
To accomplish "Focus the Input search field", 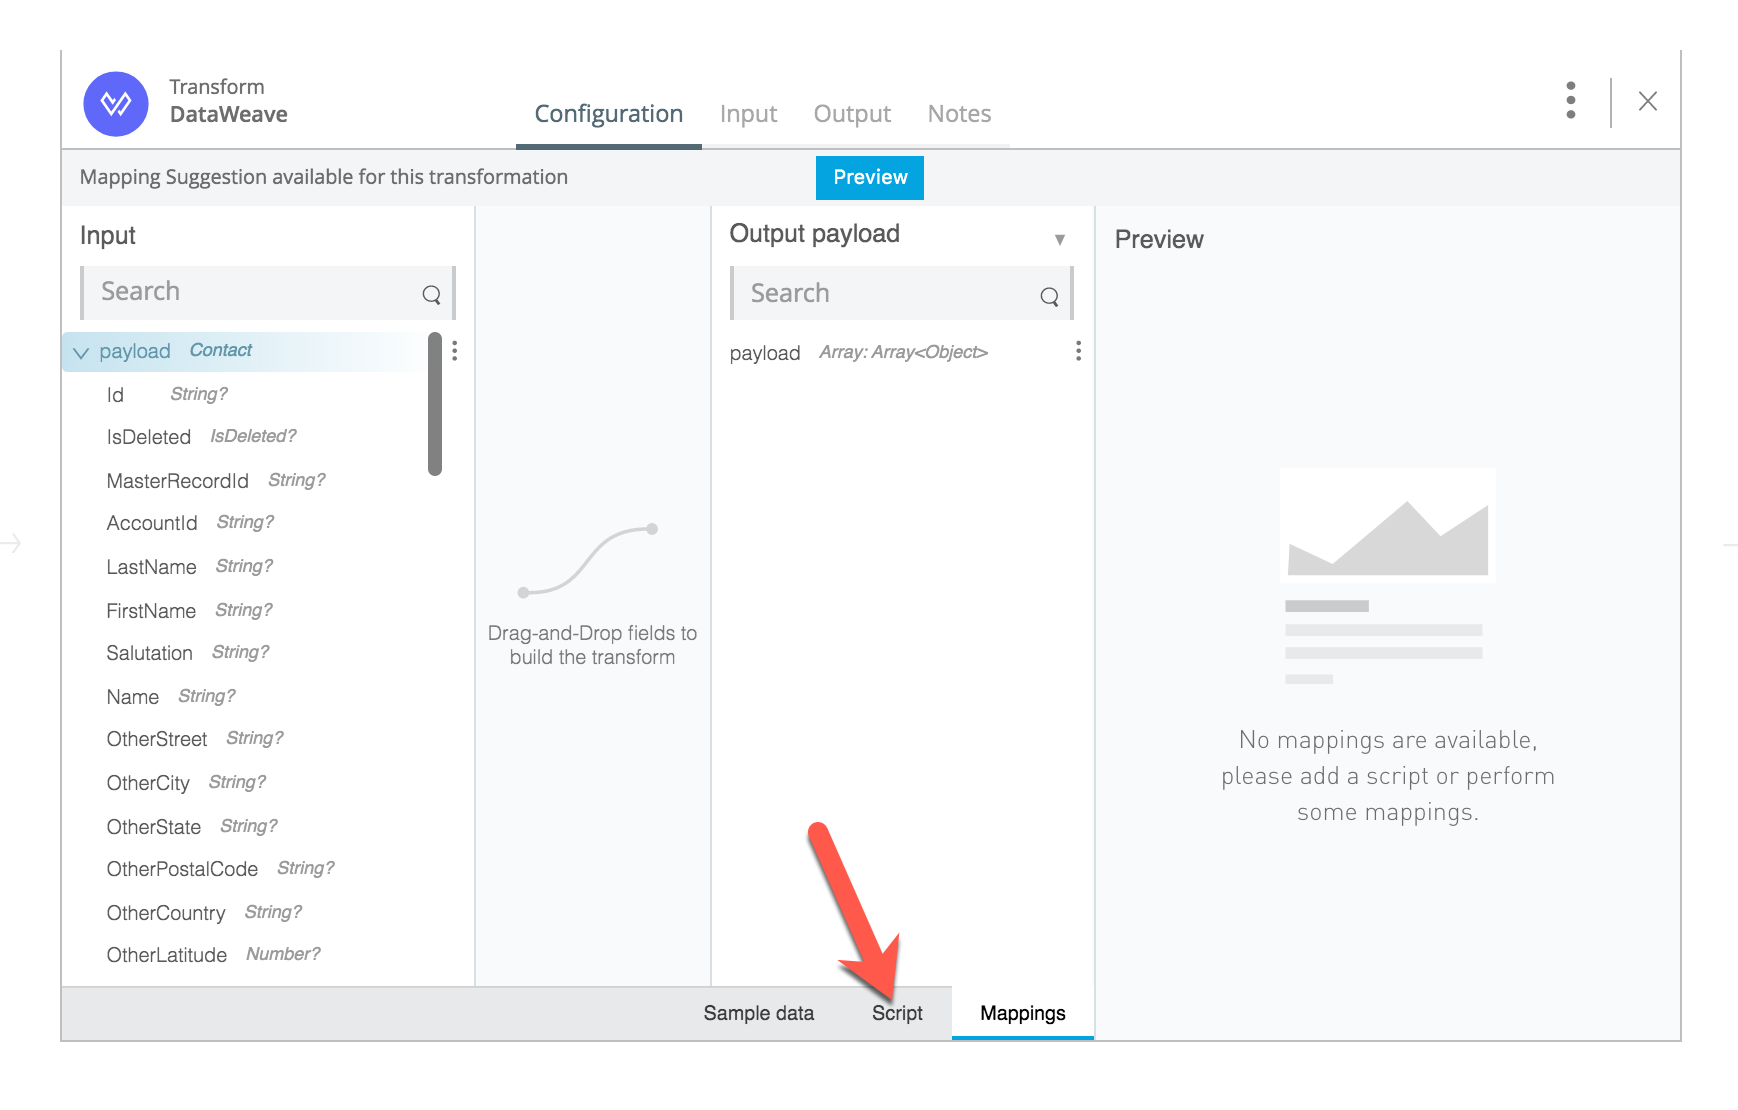I will [268, 292].
